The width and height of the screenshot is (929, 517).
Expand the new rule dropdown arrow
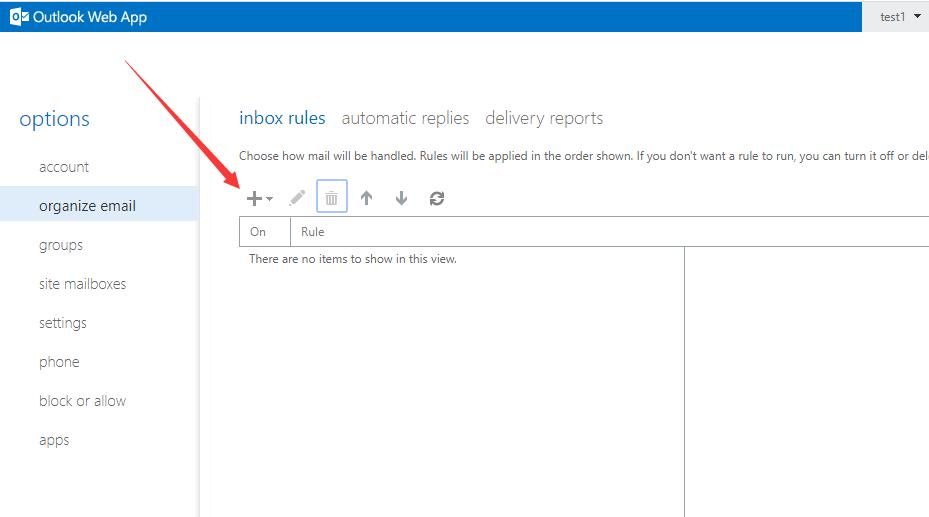tap(269, 198)
